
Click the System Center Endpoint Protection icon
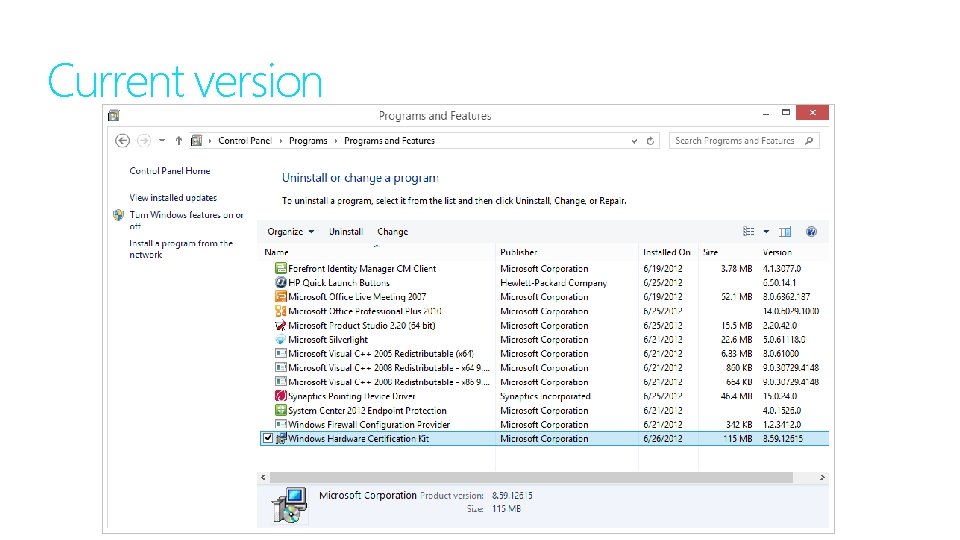(x=280, y=410)
